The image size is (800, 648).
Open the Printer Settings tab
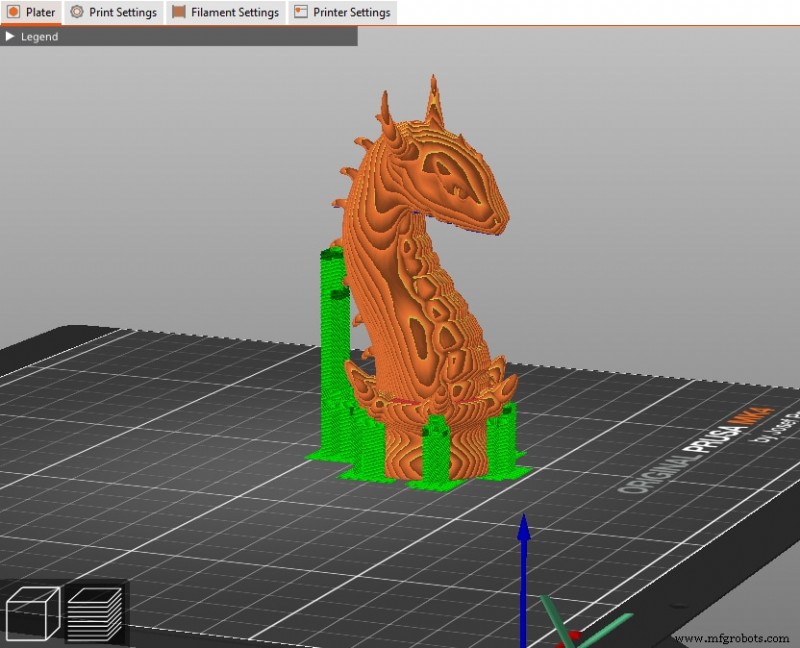pyautogui.click(x=342, y=12)
